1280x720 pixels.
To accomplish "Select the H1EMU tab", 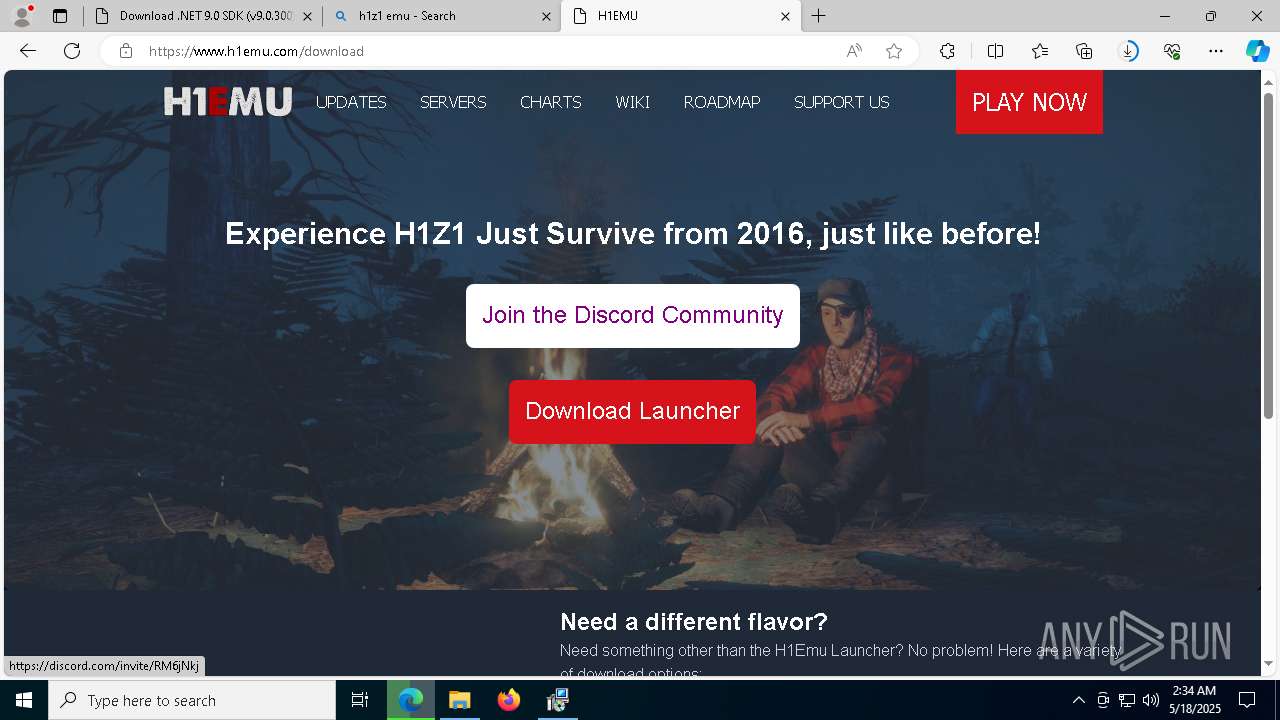I will [x=681, y=16].
